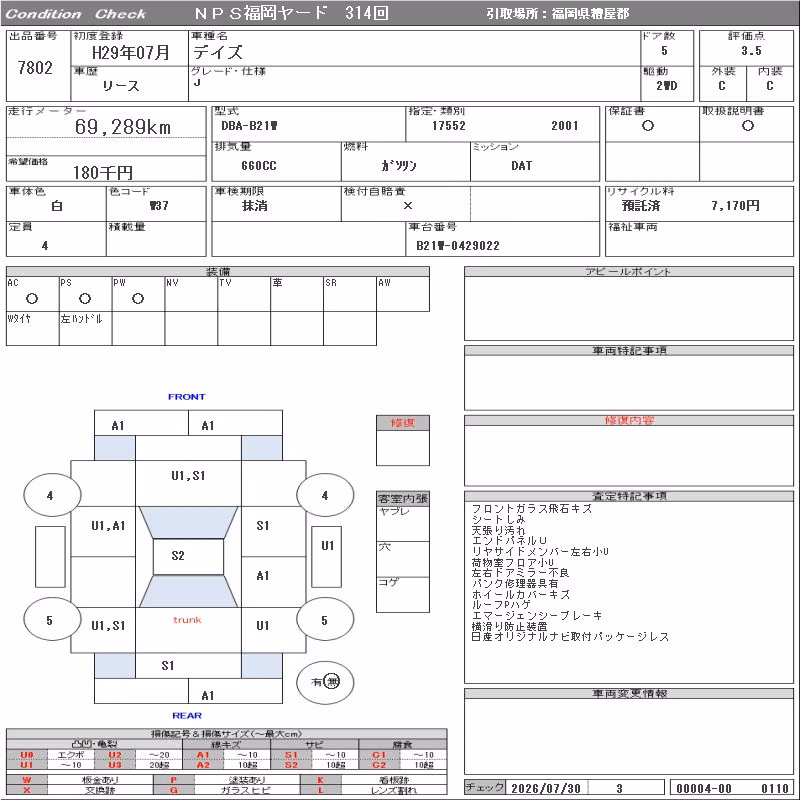Click the 取扱説明書 circle mark
The image size is (800, 800).
(748, 126)
